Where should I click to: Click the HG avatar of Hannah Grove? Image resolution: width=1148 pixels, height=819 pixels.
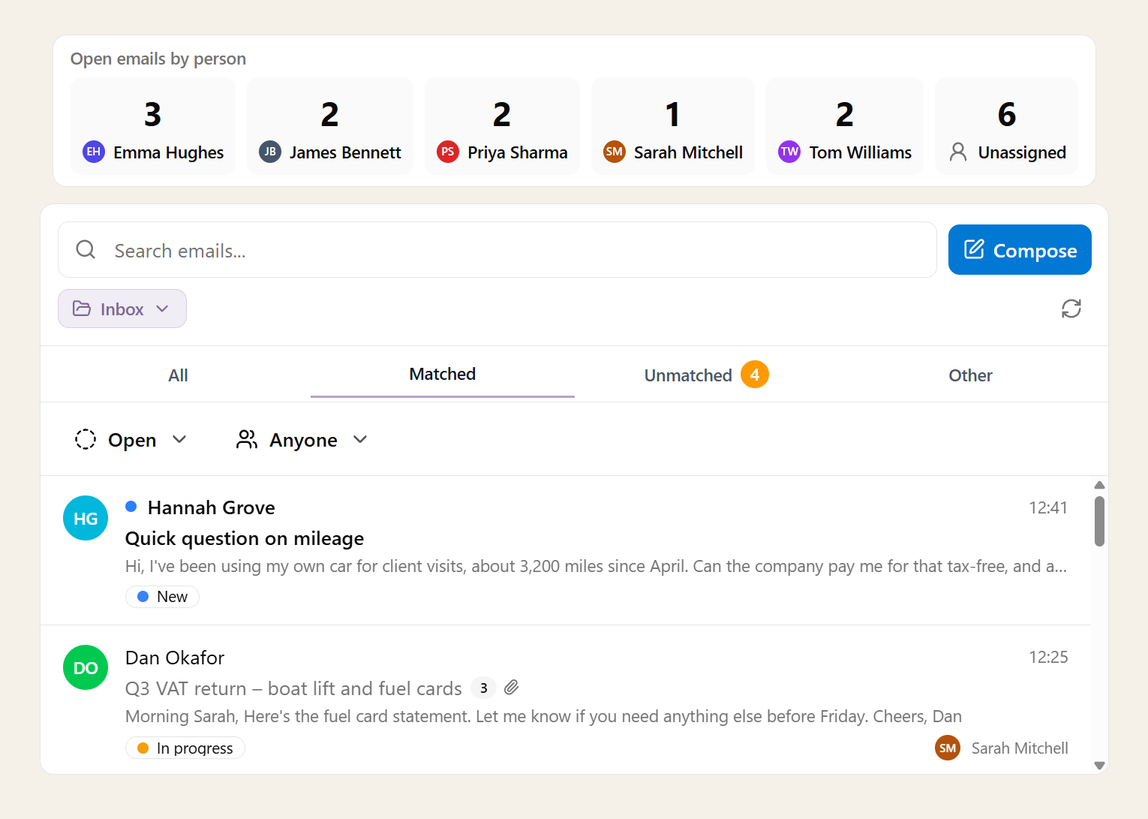(86, 518)
